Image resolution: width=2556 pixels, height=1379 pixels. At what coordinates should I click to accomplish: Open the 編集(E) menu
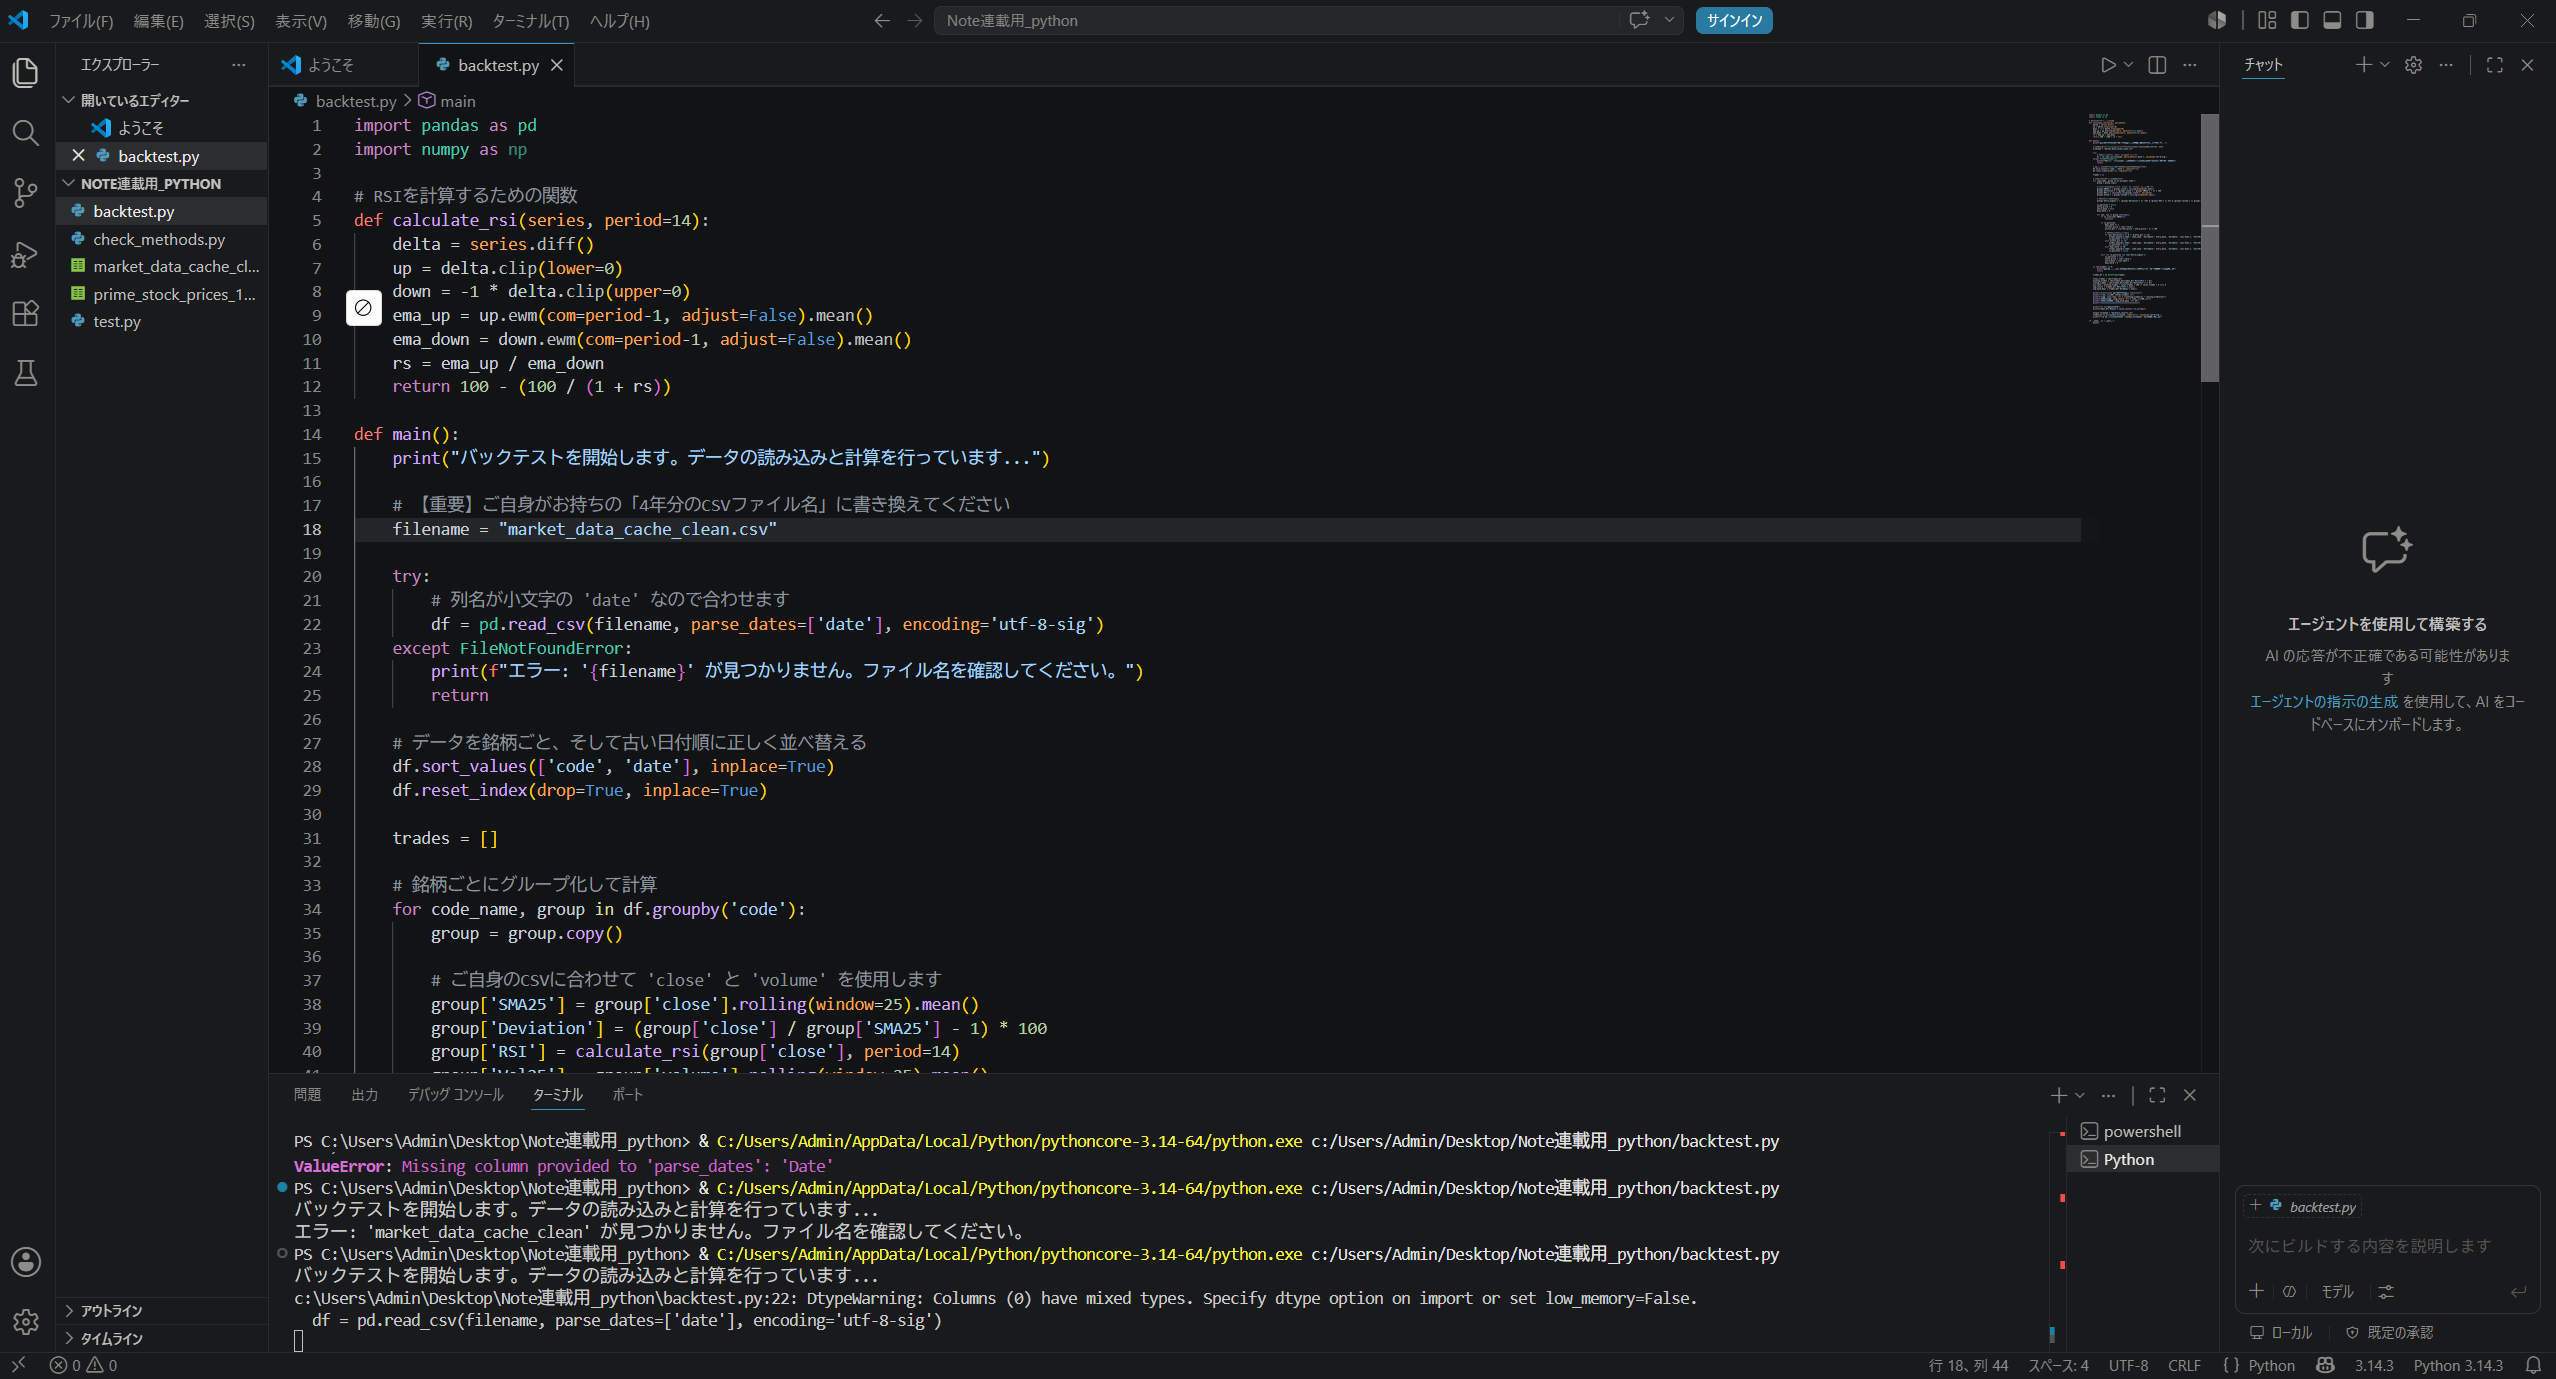click(x=159, y=21)
